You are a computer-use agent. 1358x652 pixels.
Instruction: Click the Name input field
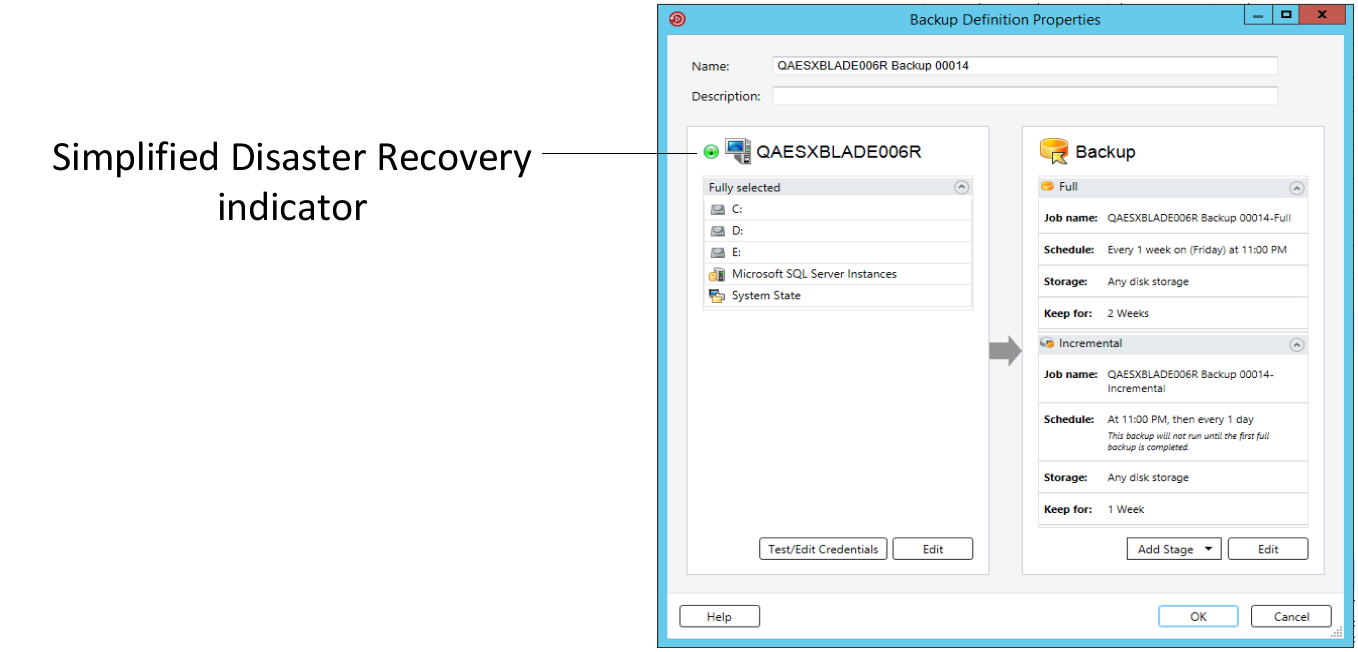click(x=1025, y=66)
